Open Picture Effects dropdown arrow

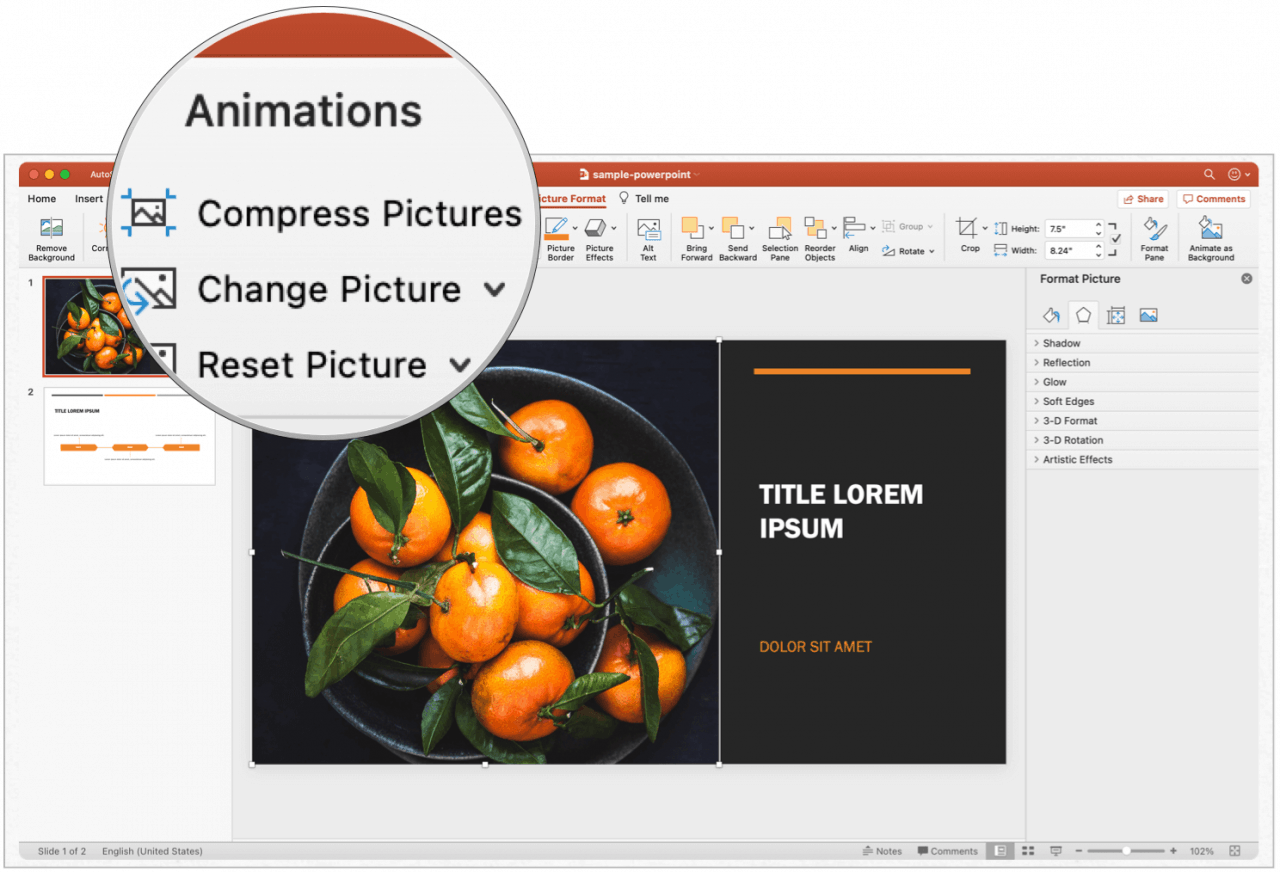pyautogui.click(x=613, y=228)
